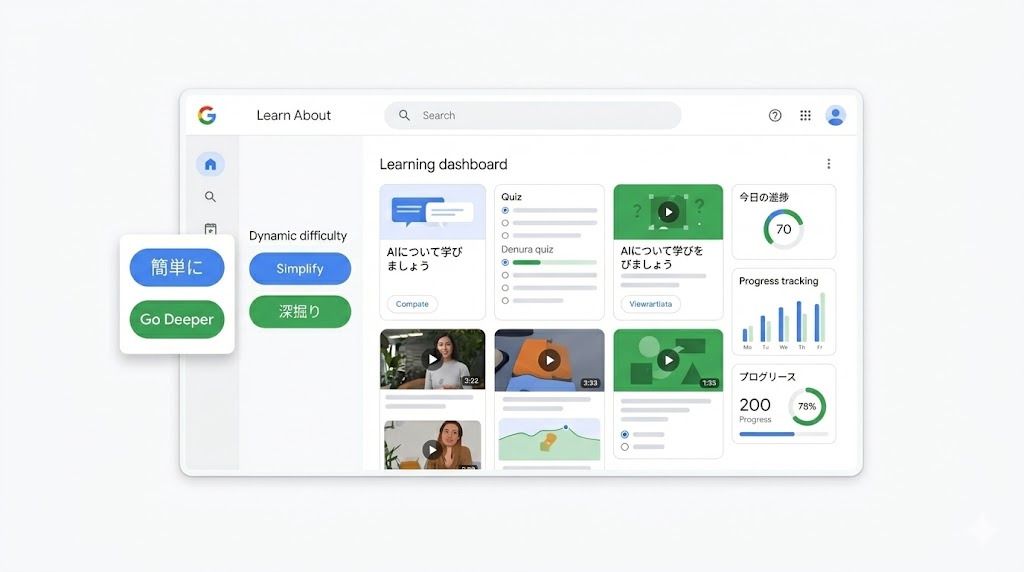Open the user account avatar
Screen dimensions: 1024x572
835,116
